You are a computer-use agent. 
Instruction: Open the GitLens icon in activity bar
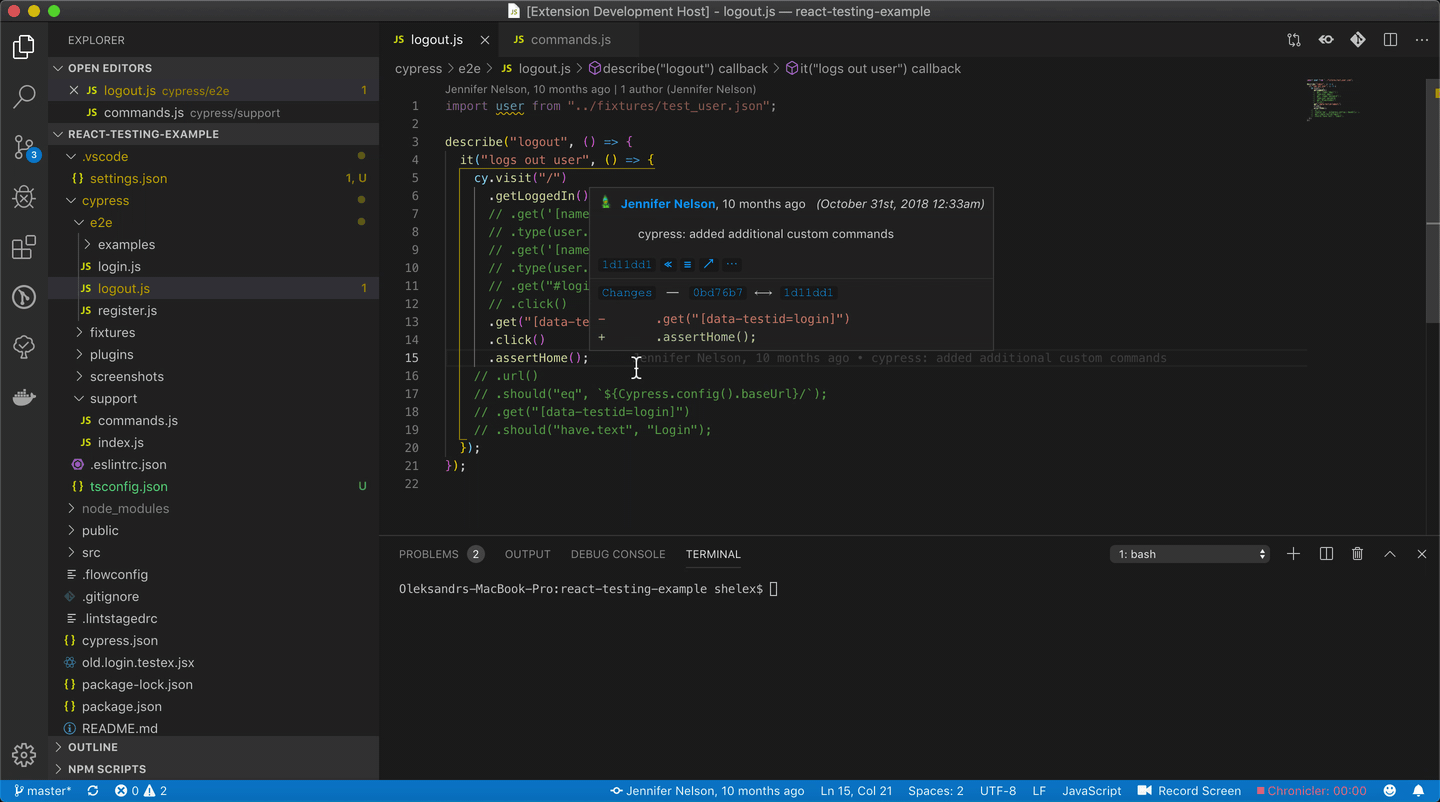point(24,297)
